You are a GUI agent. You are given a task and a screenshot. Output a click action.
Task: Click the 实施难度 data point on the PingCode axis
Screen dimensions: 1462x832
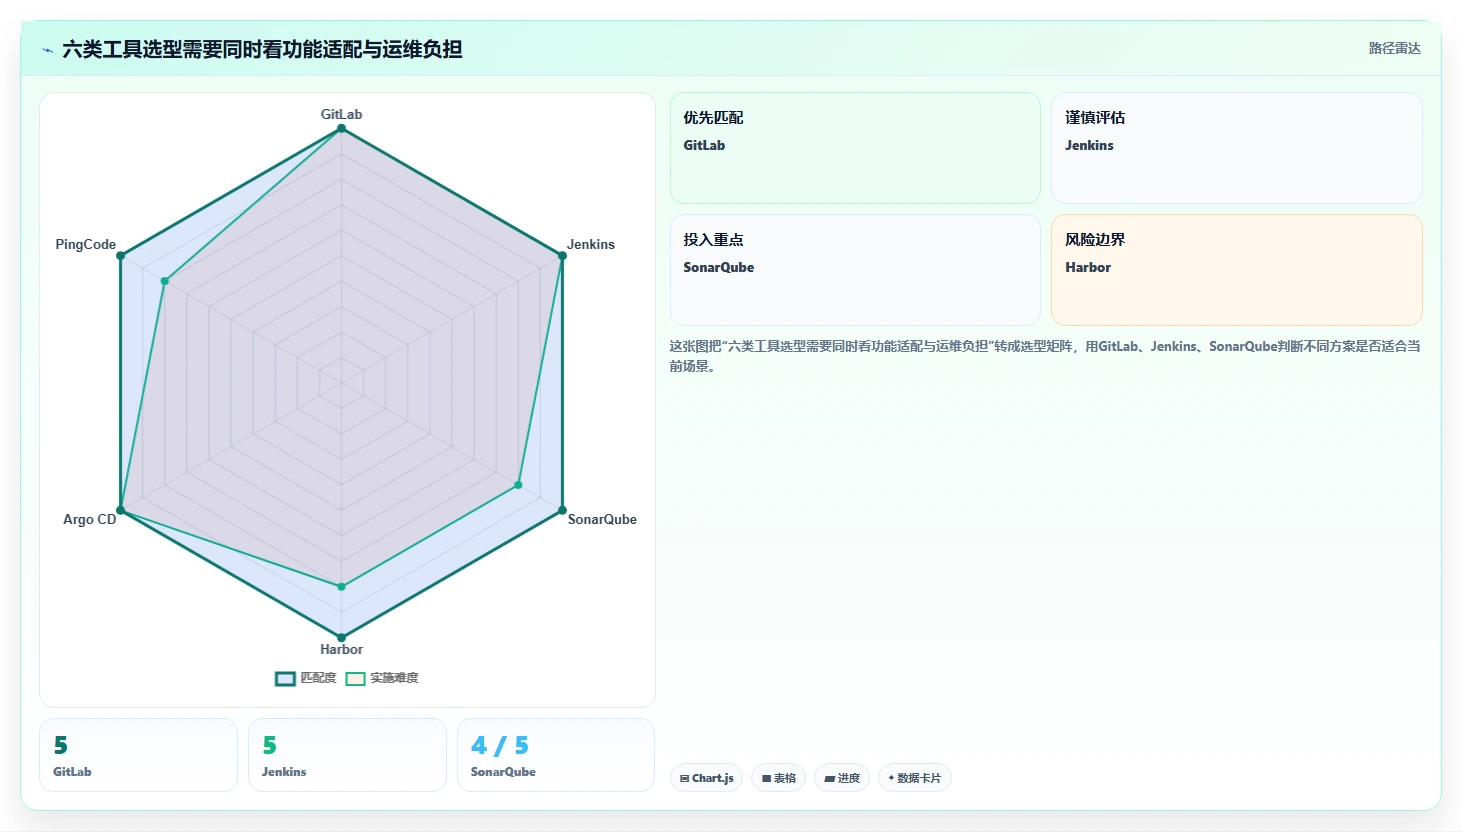click(x=165, y=281)
